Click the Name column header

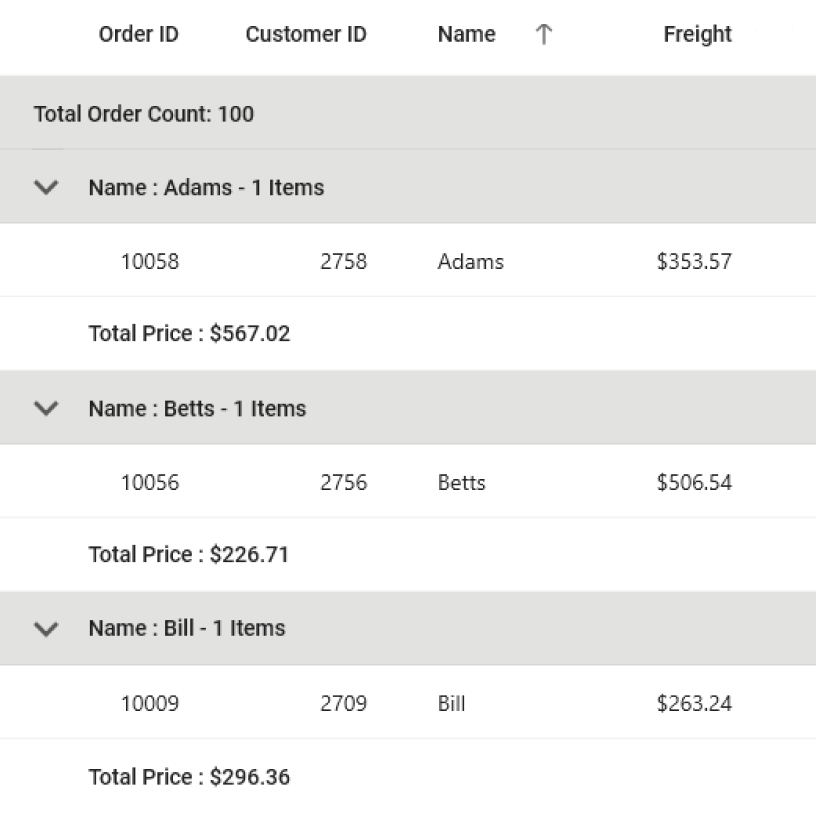(466, 35)
